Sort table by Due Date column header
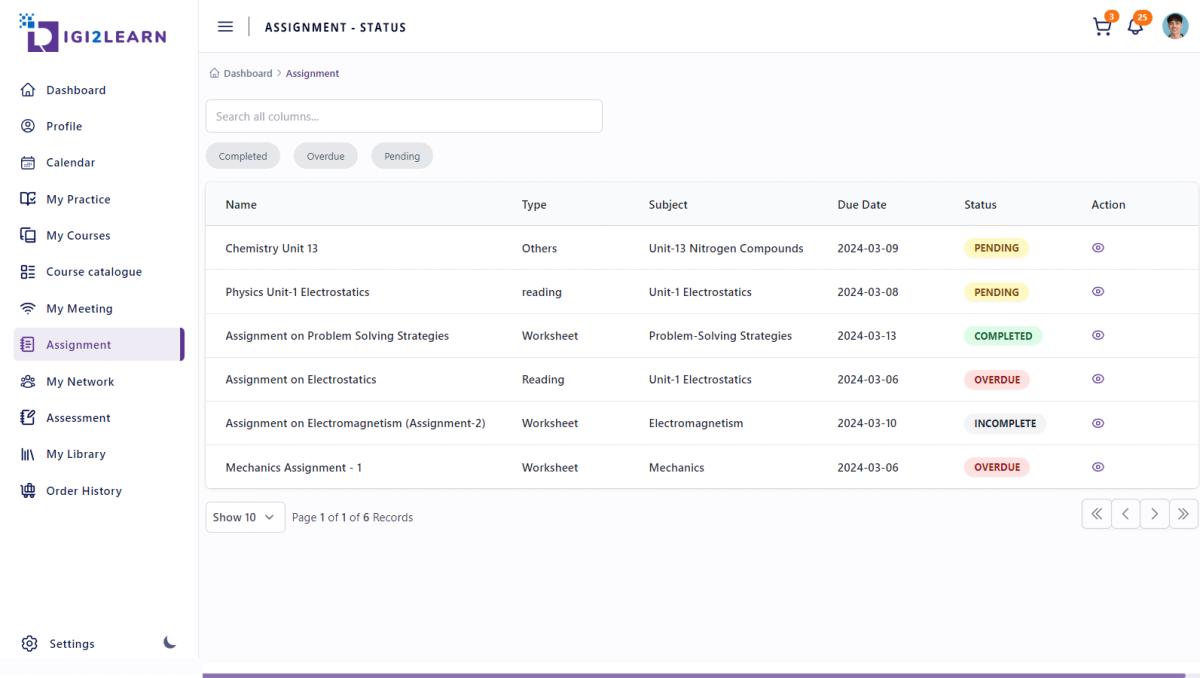The height and width of the screenshot is (678, 1200). (x=861, y=205)
